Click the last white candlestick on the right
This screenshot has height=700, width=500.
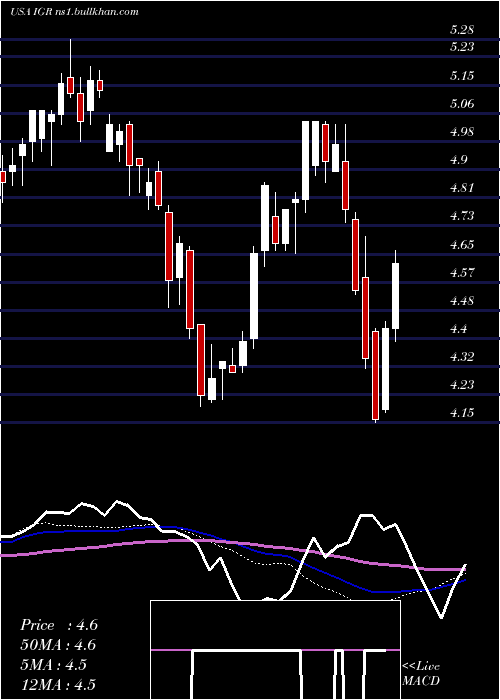click(395, 296)
